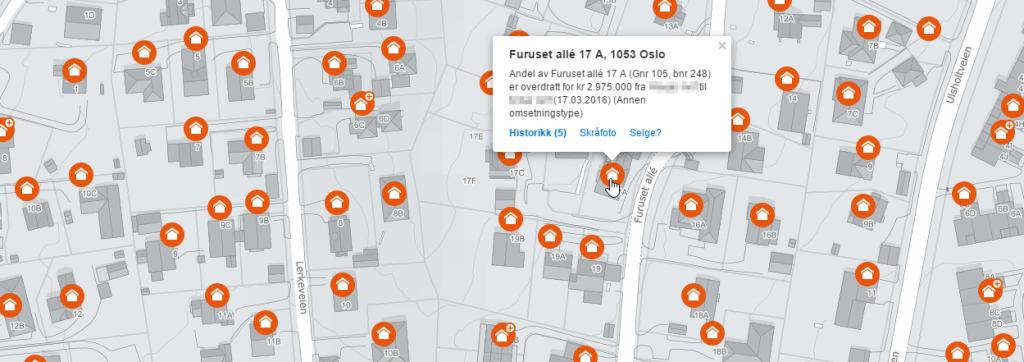Open the Historikk (5) link
This screenshot has width=1024, height=362.
[x=537, y=133]
